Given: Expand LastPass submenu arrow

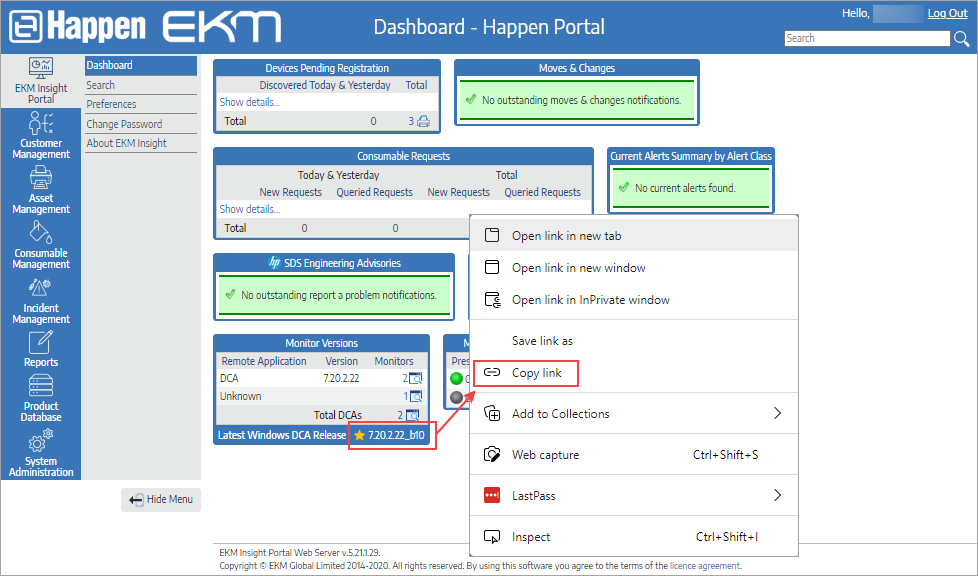Looking at the screenshot, I should click(777, 495).
